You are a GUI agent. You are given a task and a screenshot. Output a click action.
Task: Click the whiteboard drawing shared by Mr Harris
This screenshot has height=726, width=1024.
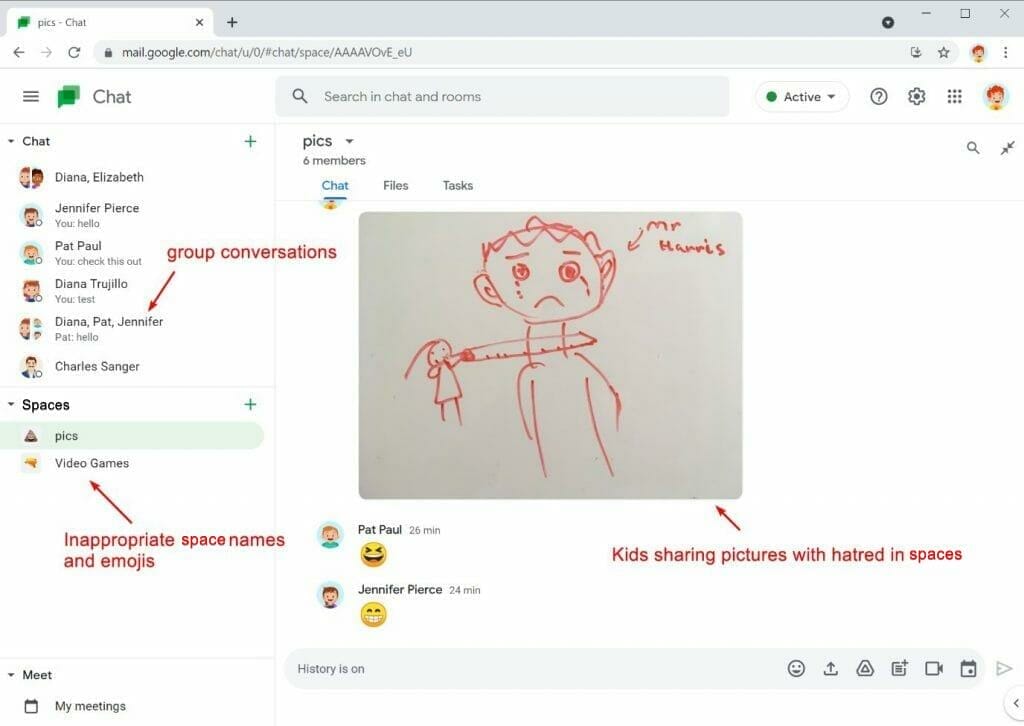coord(550,352)
